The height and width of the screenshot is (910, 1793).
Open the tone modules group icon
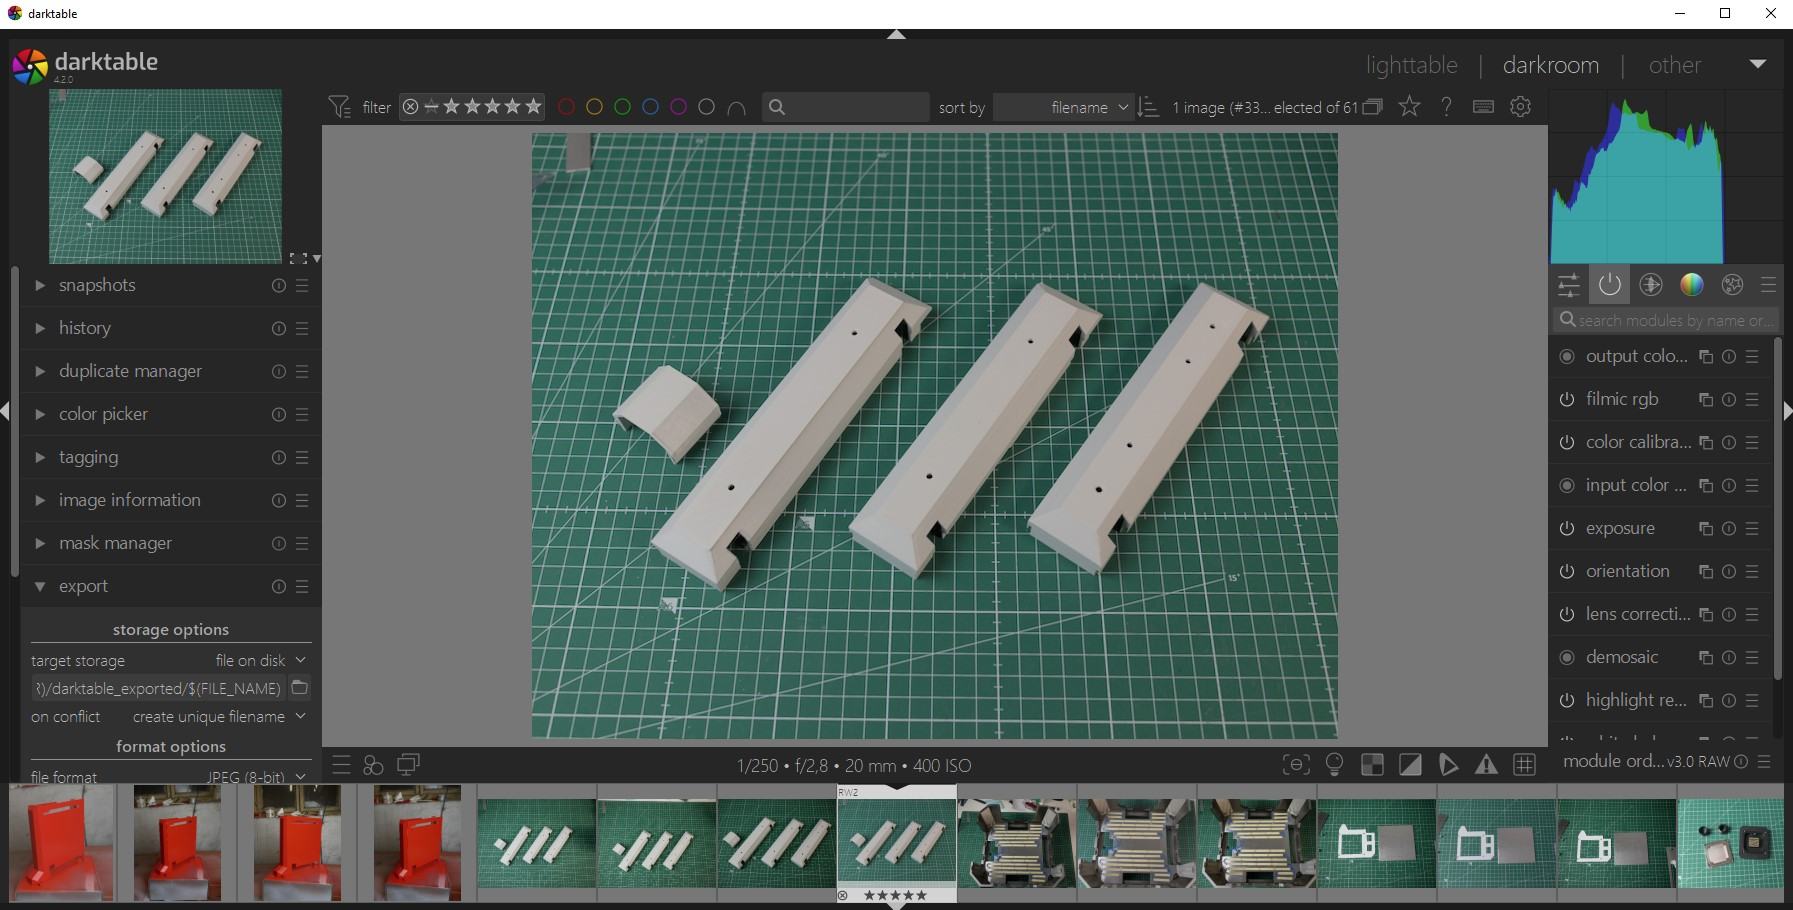(1651, 285)
